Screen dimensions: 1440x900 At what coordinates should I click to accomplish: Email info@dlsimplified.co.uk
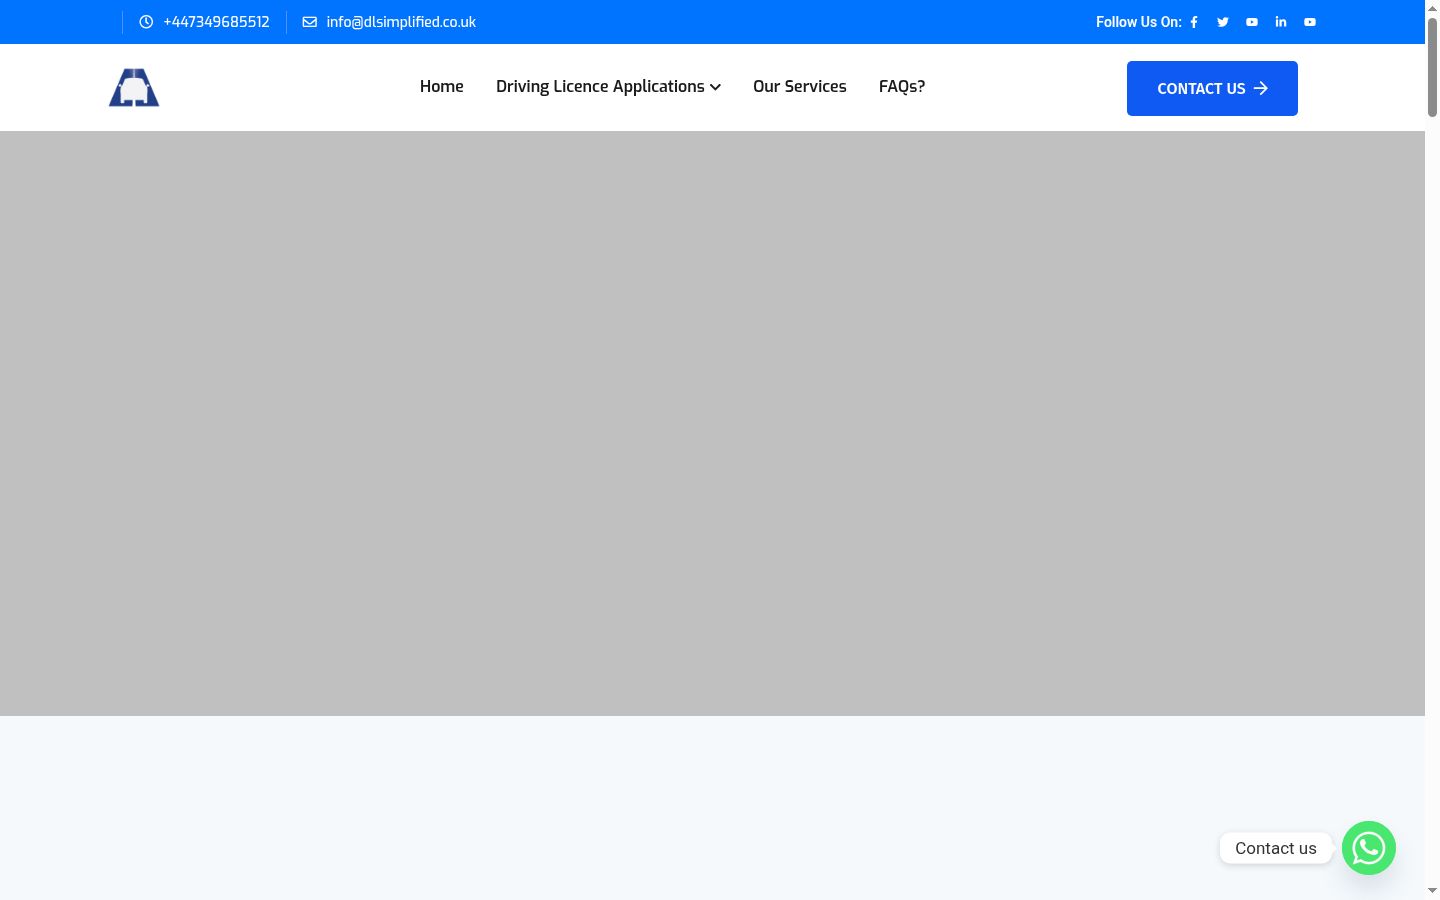(401, 22)
